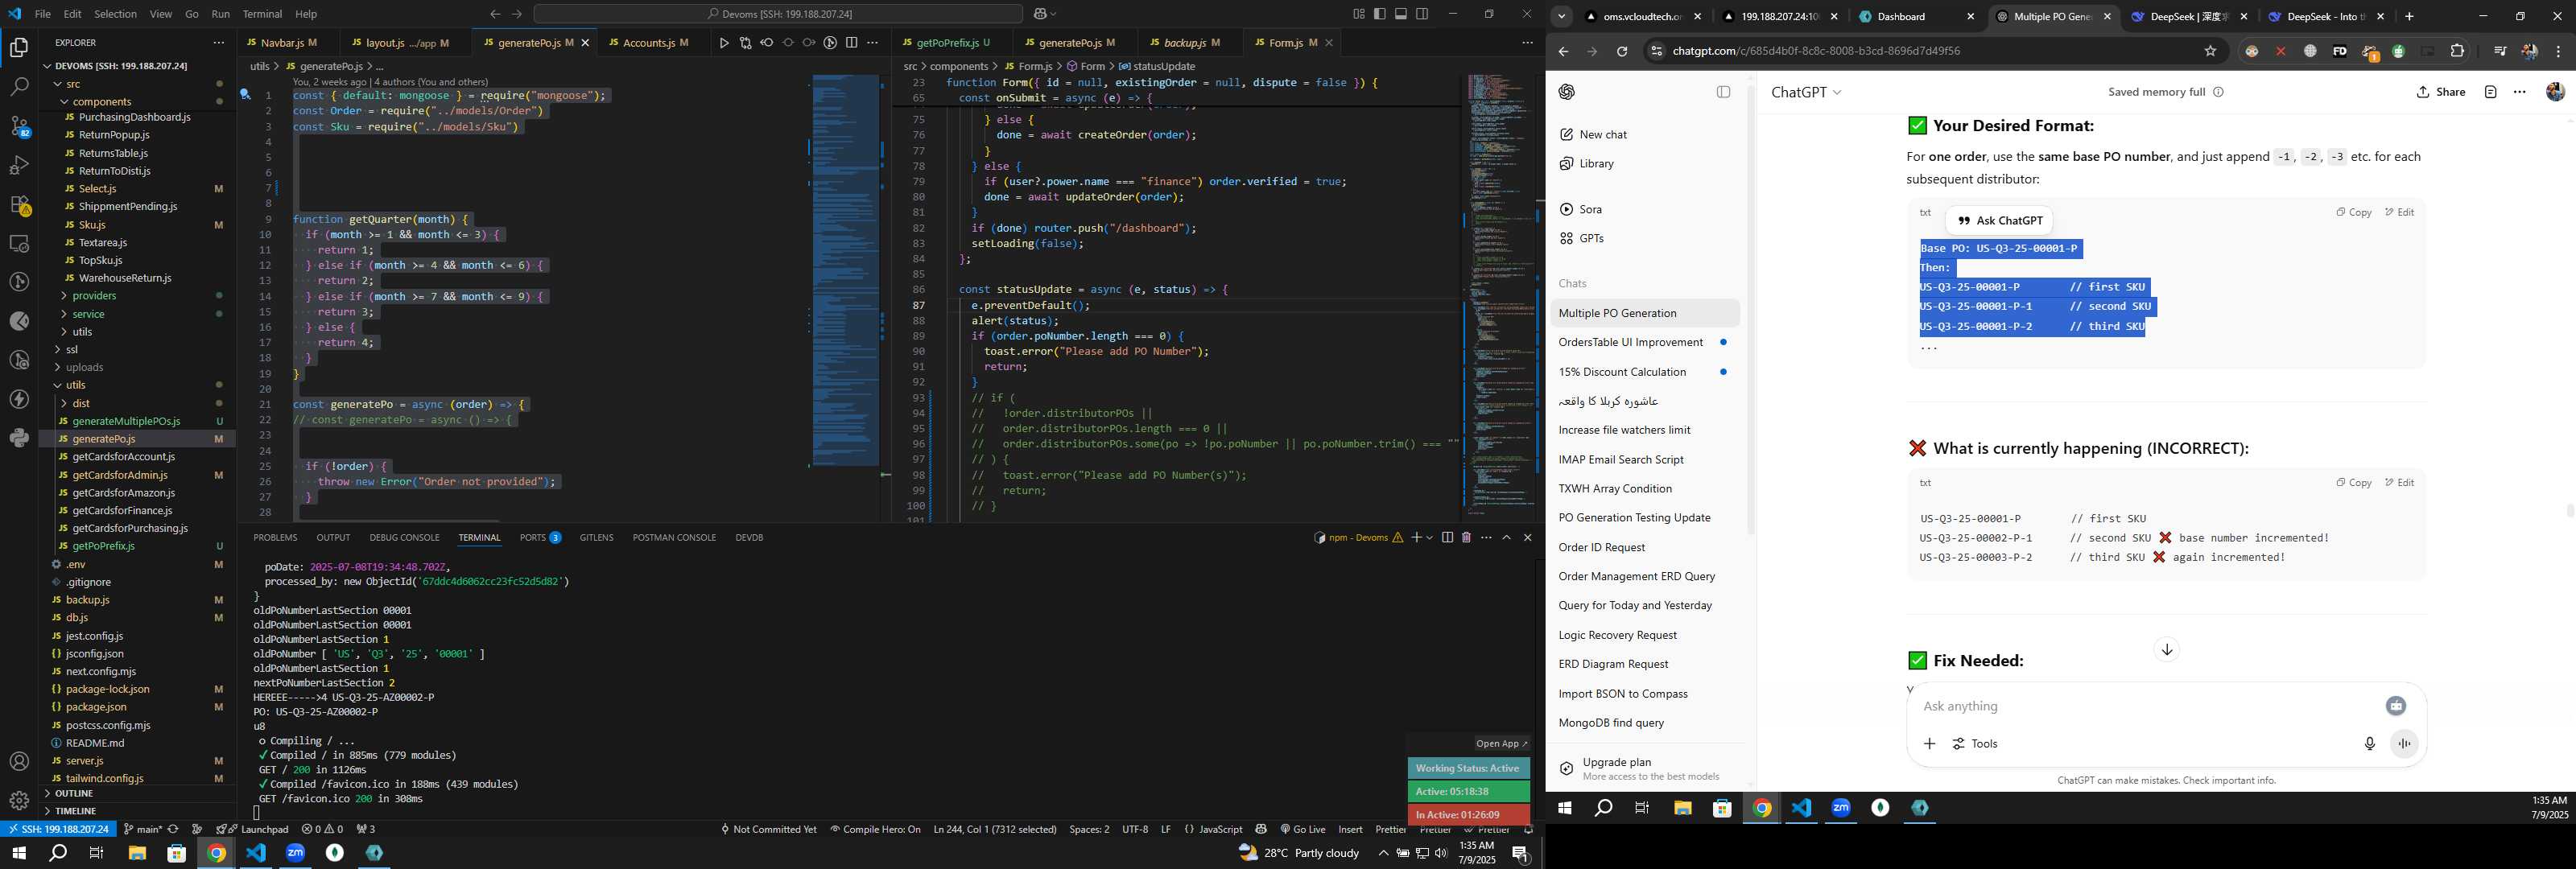2576x869 pixels.
Task: Switch to the PROBLEMS panel tab
Action: tap(275, 538)
